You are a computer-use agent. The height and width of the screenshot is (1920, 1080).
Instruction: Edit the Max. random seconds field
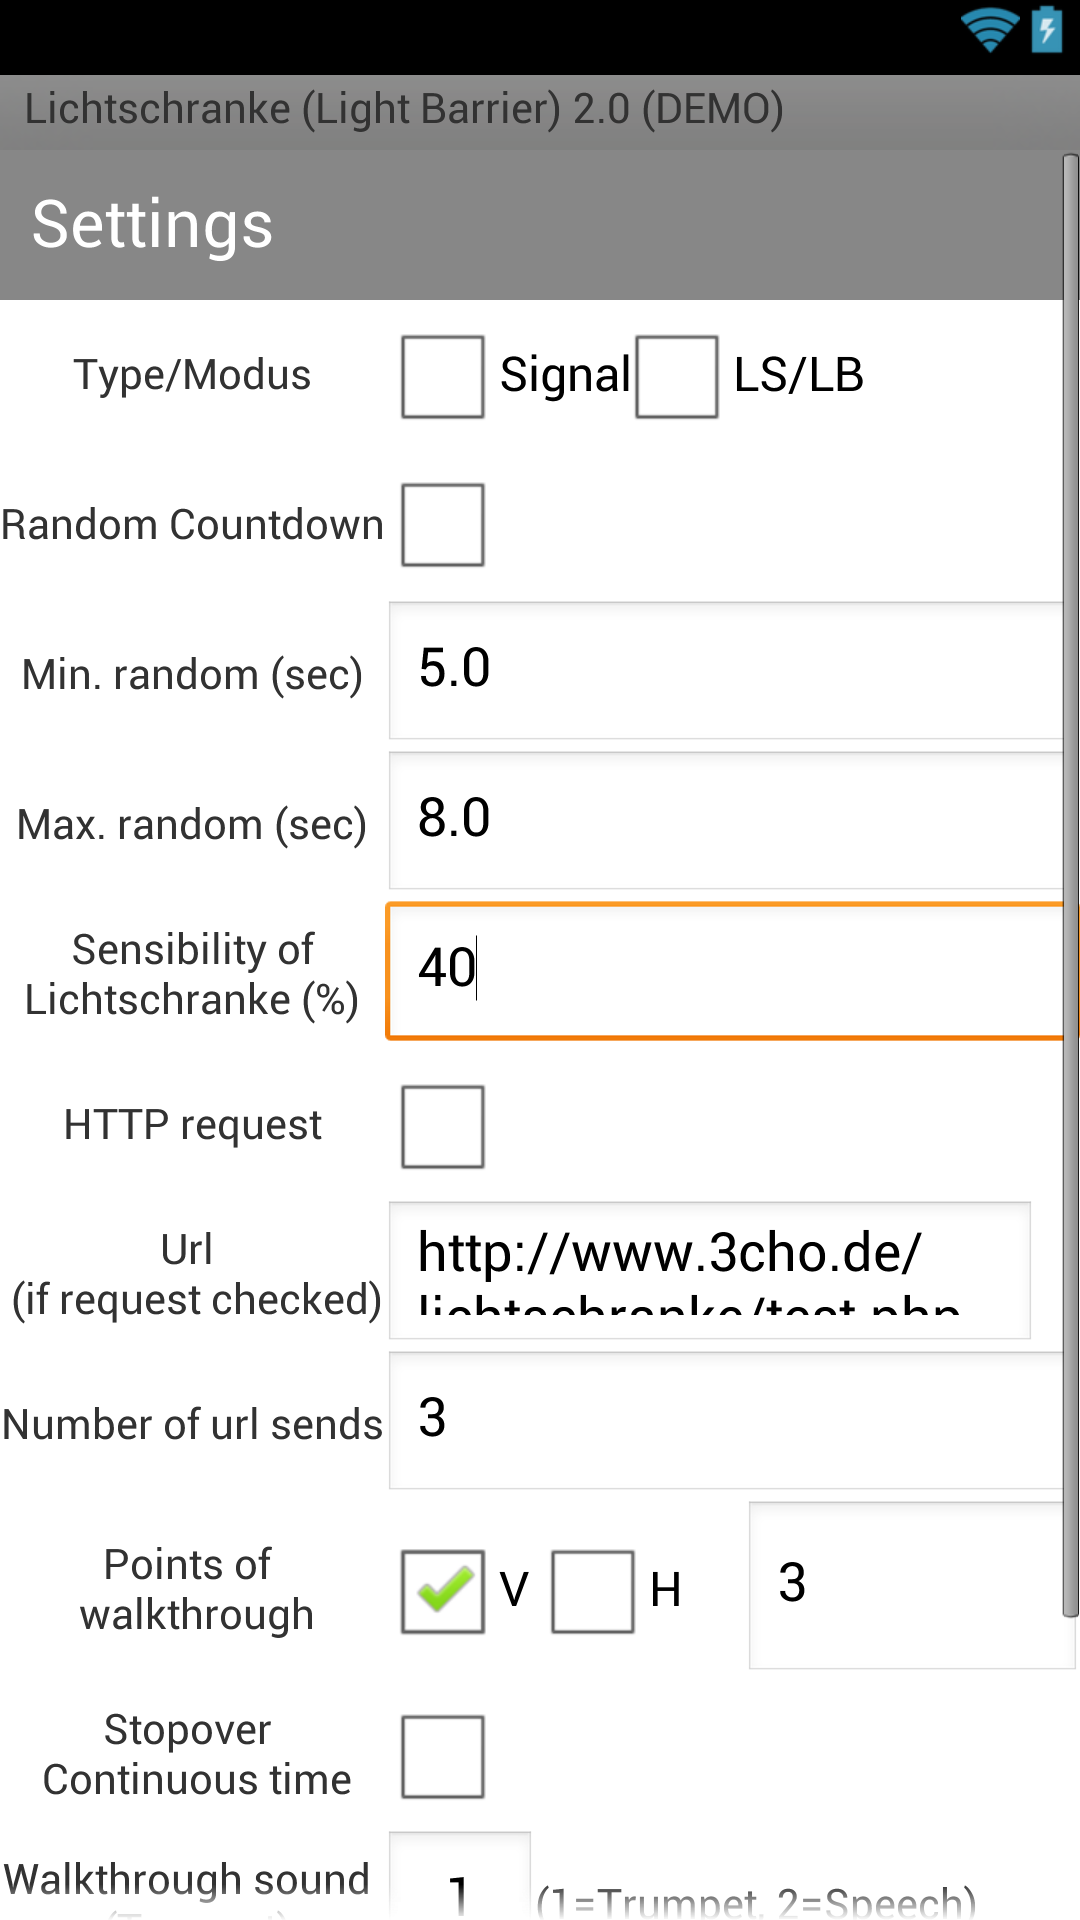[x=726, y=820]
